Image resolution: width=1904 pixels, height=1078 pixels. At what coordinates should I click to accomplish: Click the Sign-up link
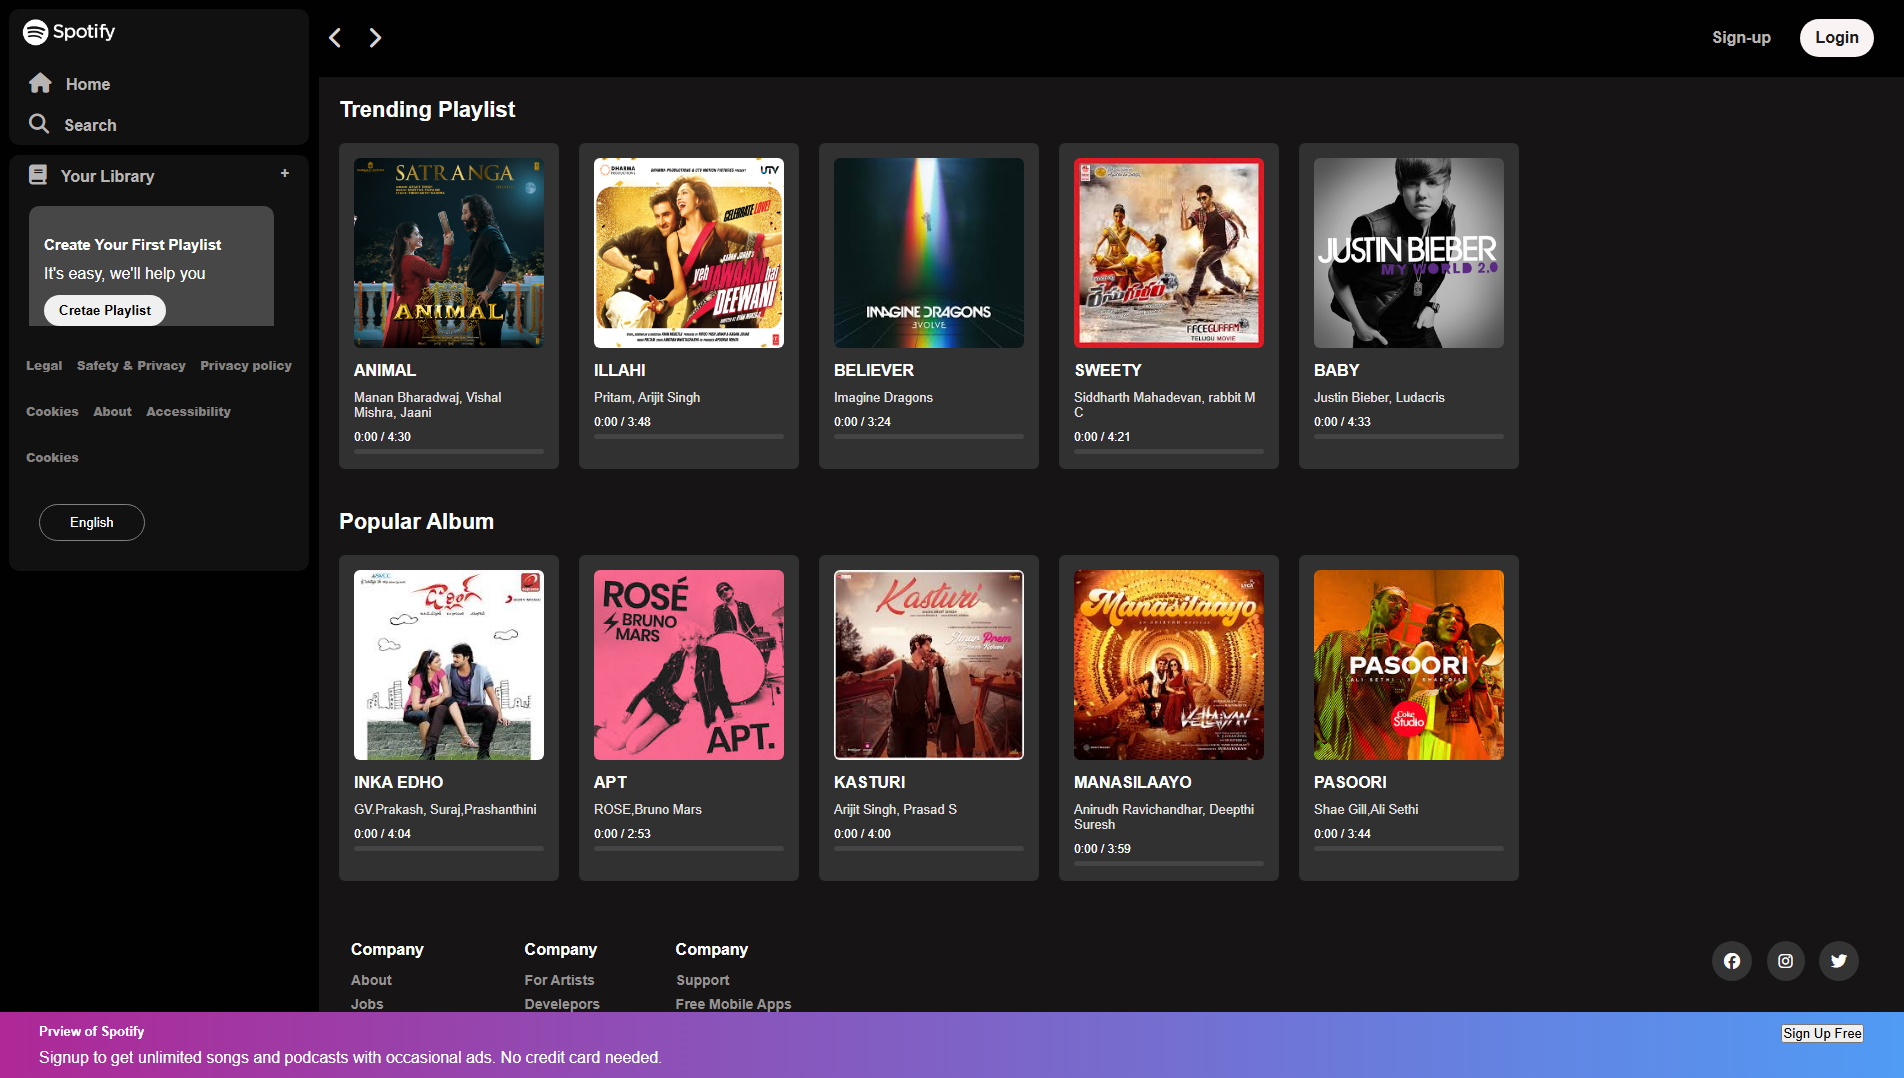[1741, 37]
